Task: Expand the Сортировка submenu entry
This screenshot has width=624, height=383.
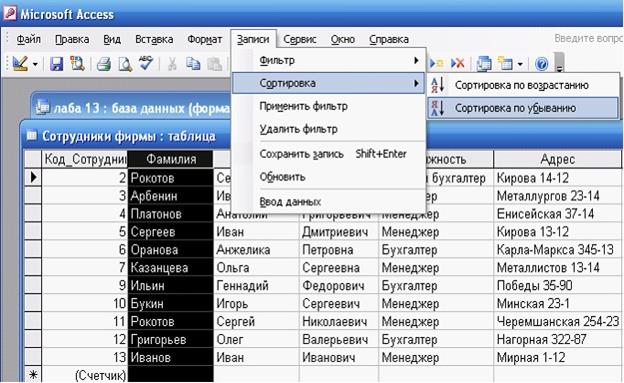Action: pyautogui.click(x=329, y=83)
